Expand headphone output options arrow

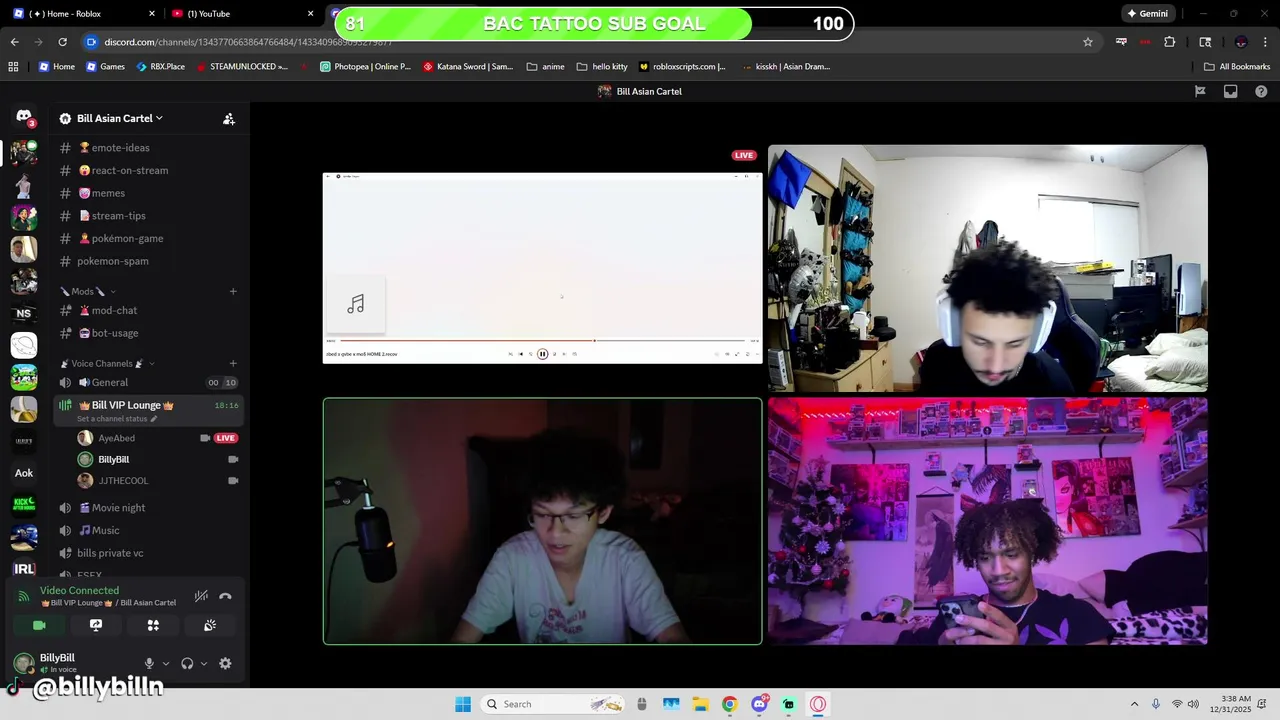(204, 663)
